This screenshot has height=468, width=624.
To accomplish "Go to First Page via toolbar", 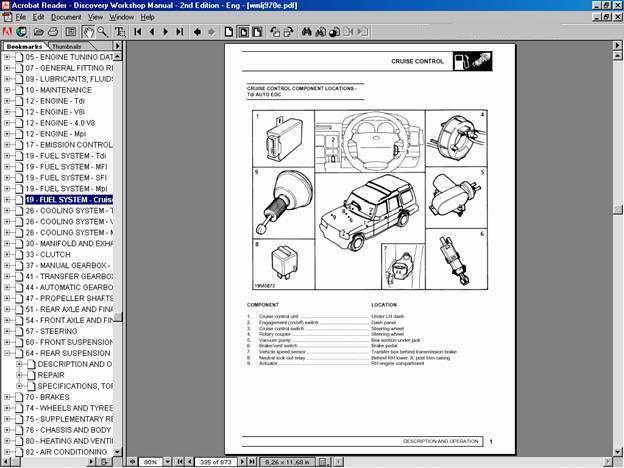I will [138, 32].
